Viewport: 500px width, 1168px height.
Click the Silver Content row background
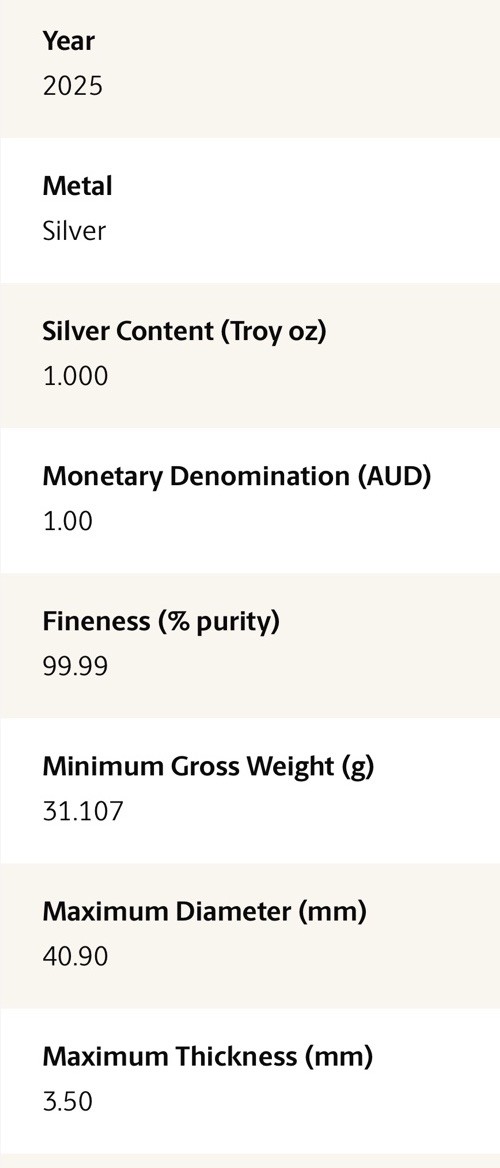(250, 355)
